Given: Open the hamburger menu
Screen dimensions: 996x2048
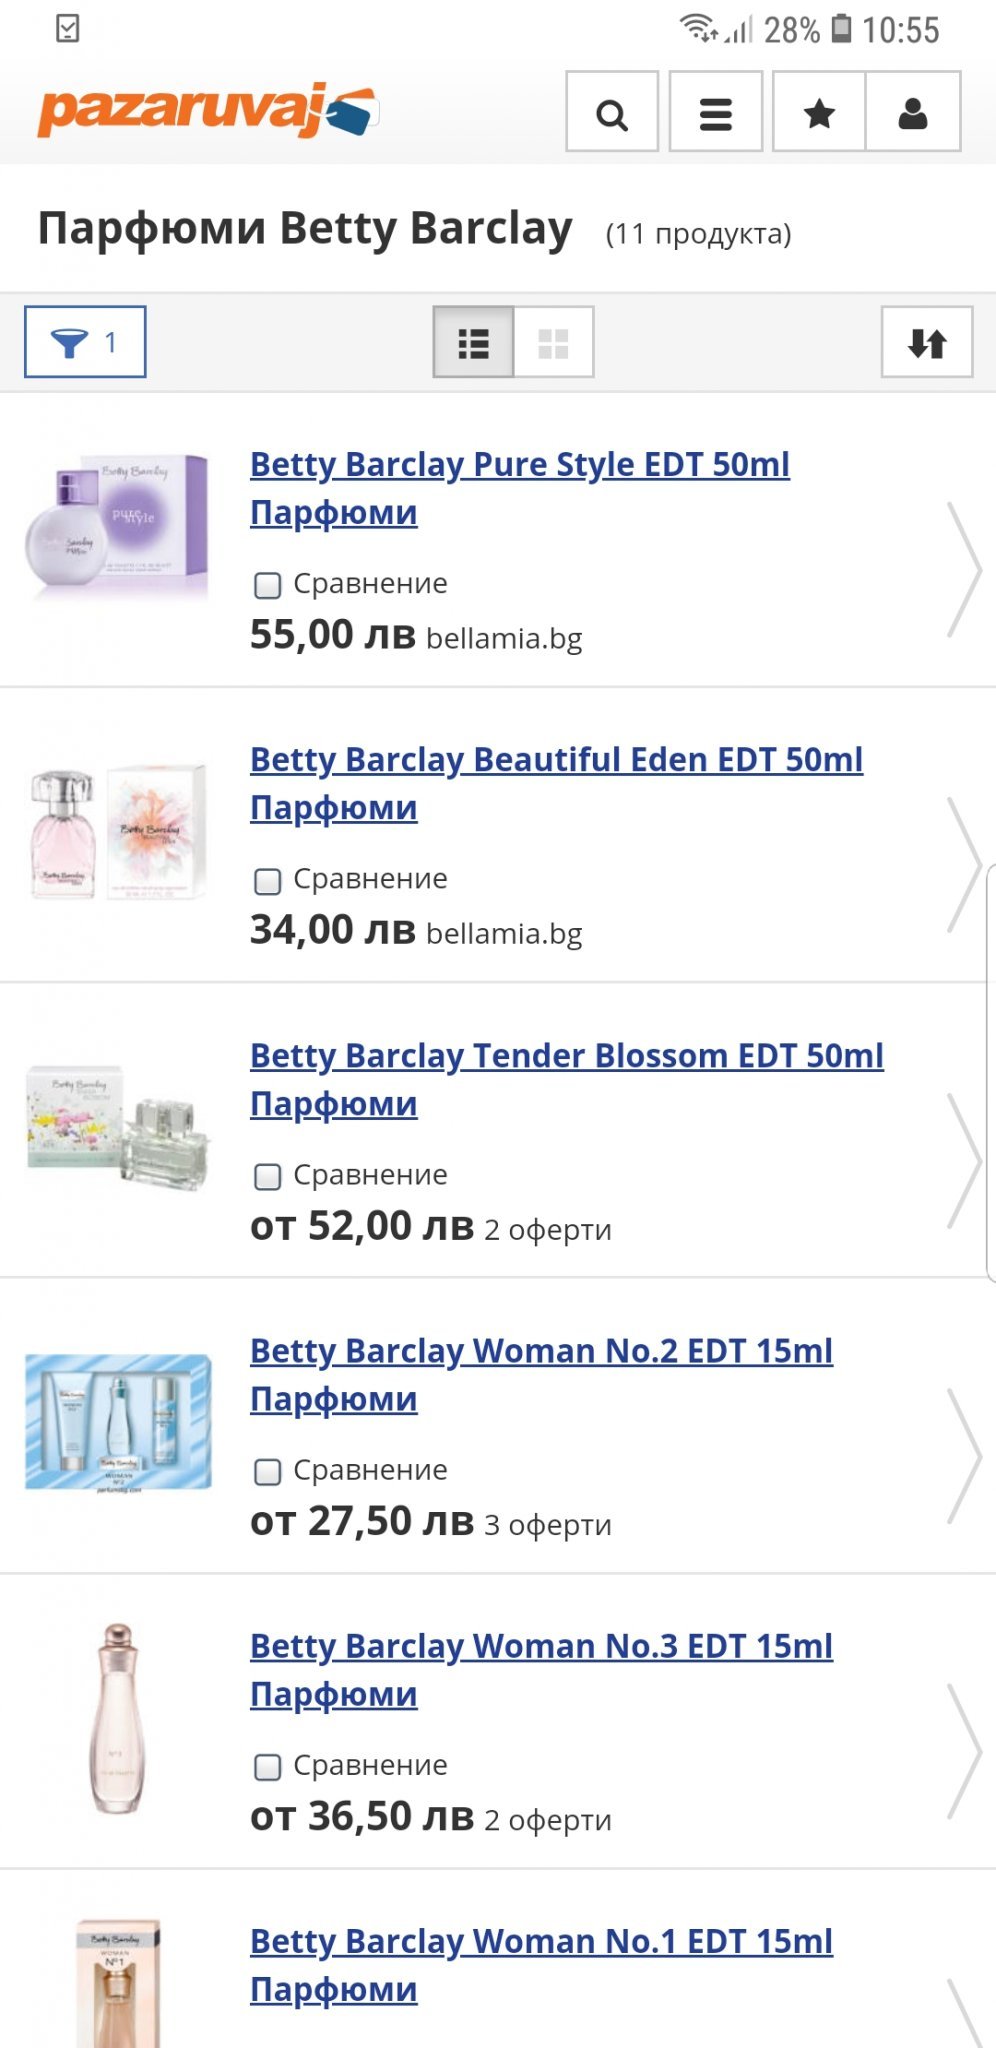Looking at the screenshot, I should [715, 112].
